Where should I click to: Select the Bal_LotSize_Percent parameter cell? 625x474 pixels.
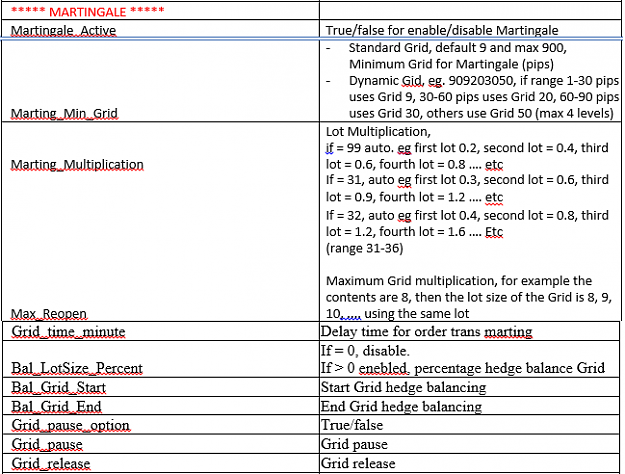[161, 359]
